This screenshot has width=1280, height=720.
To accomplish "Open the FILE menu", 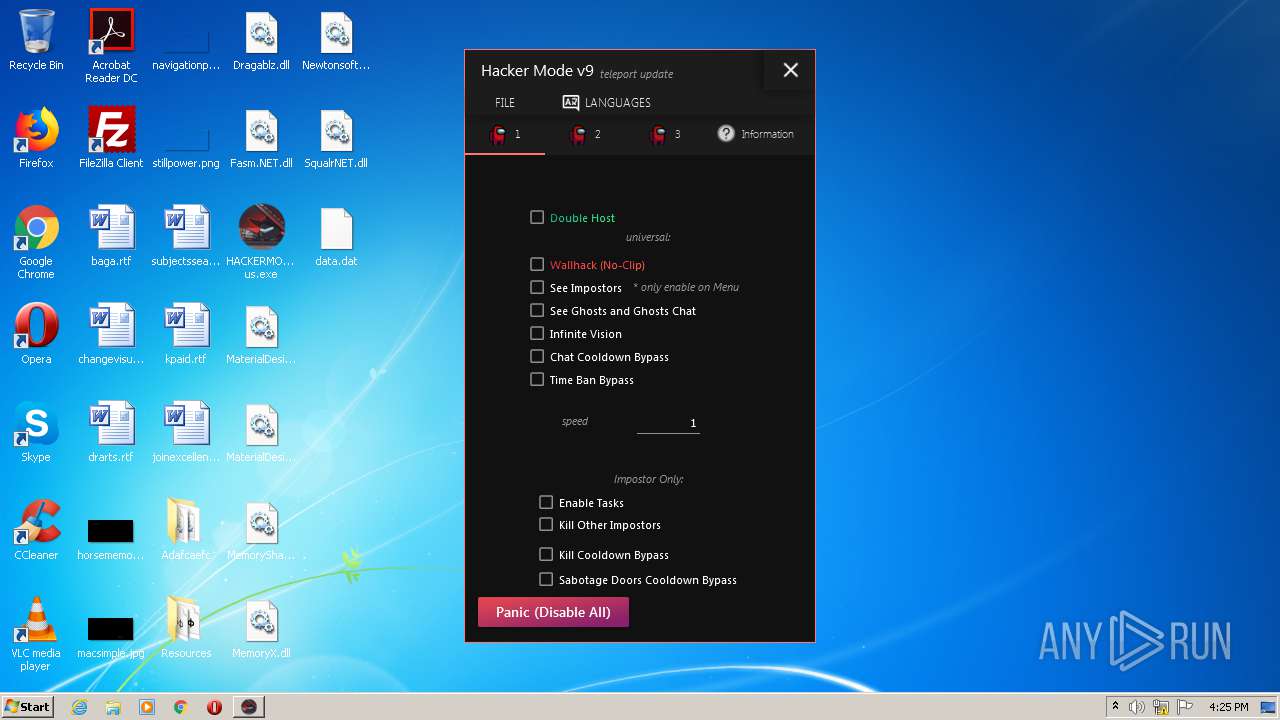I will (x=505, y=102).
